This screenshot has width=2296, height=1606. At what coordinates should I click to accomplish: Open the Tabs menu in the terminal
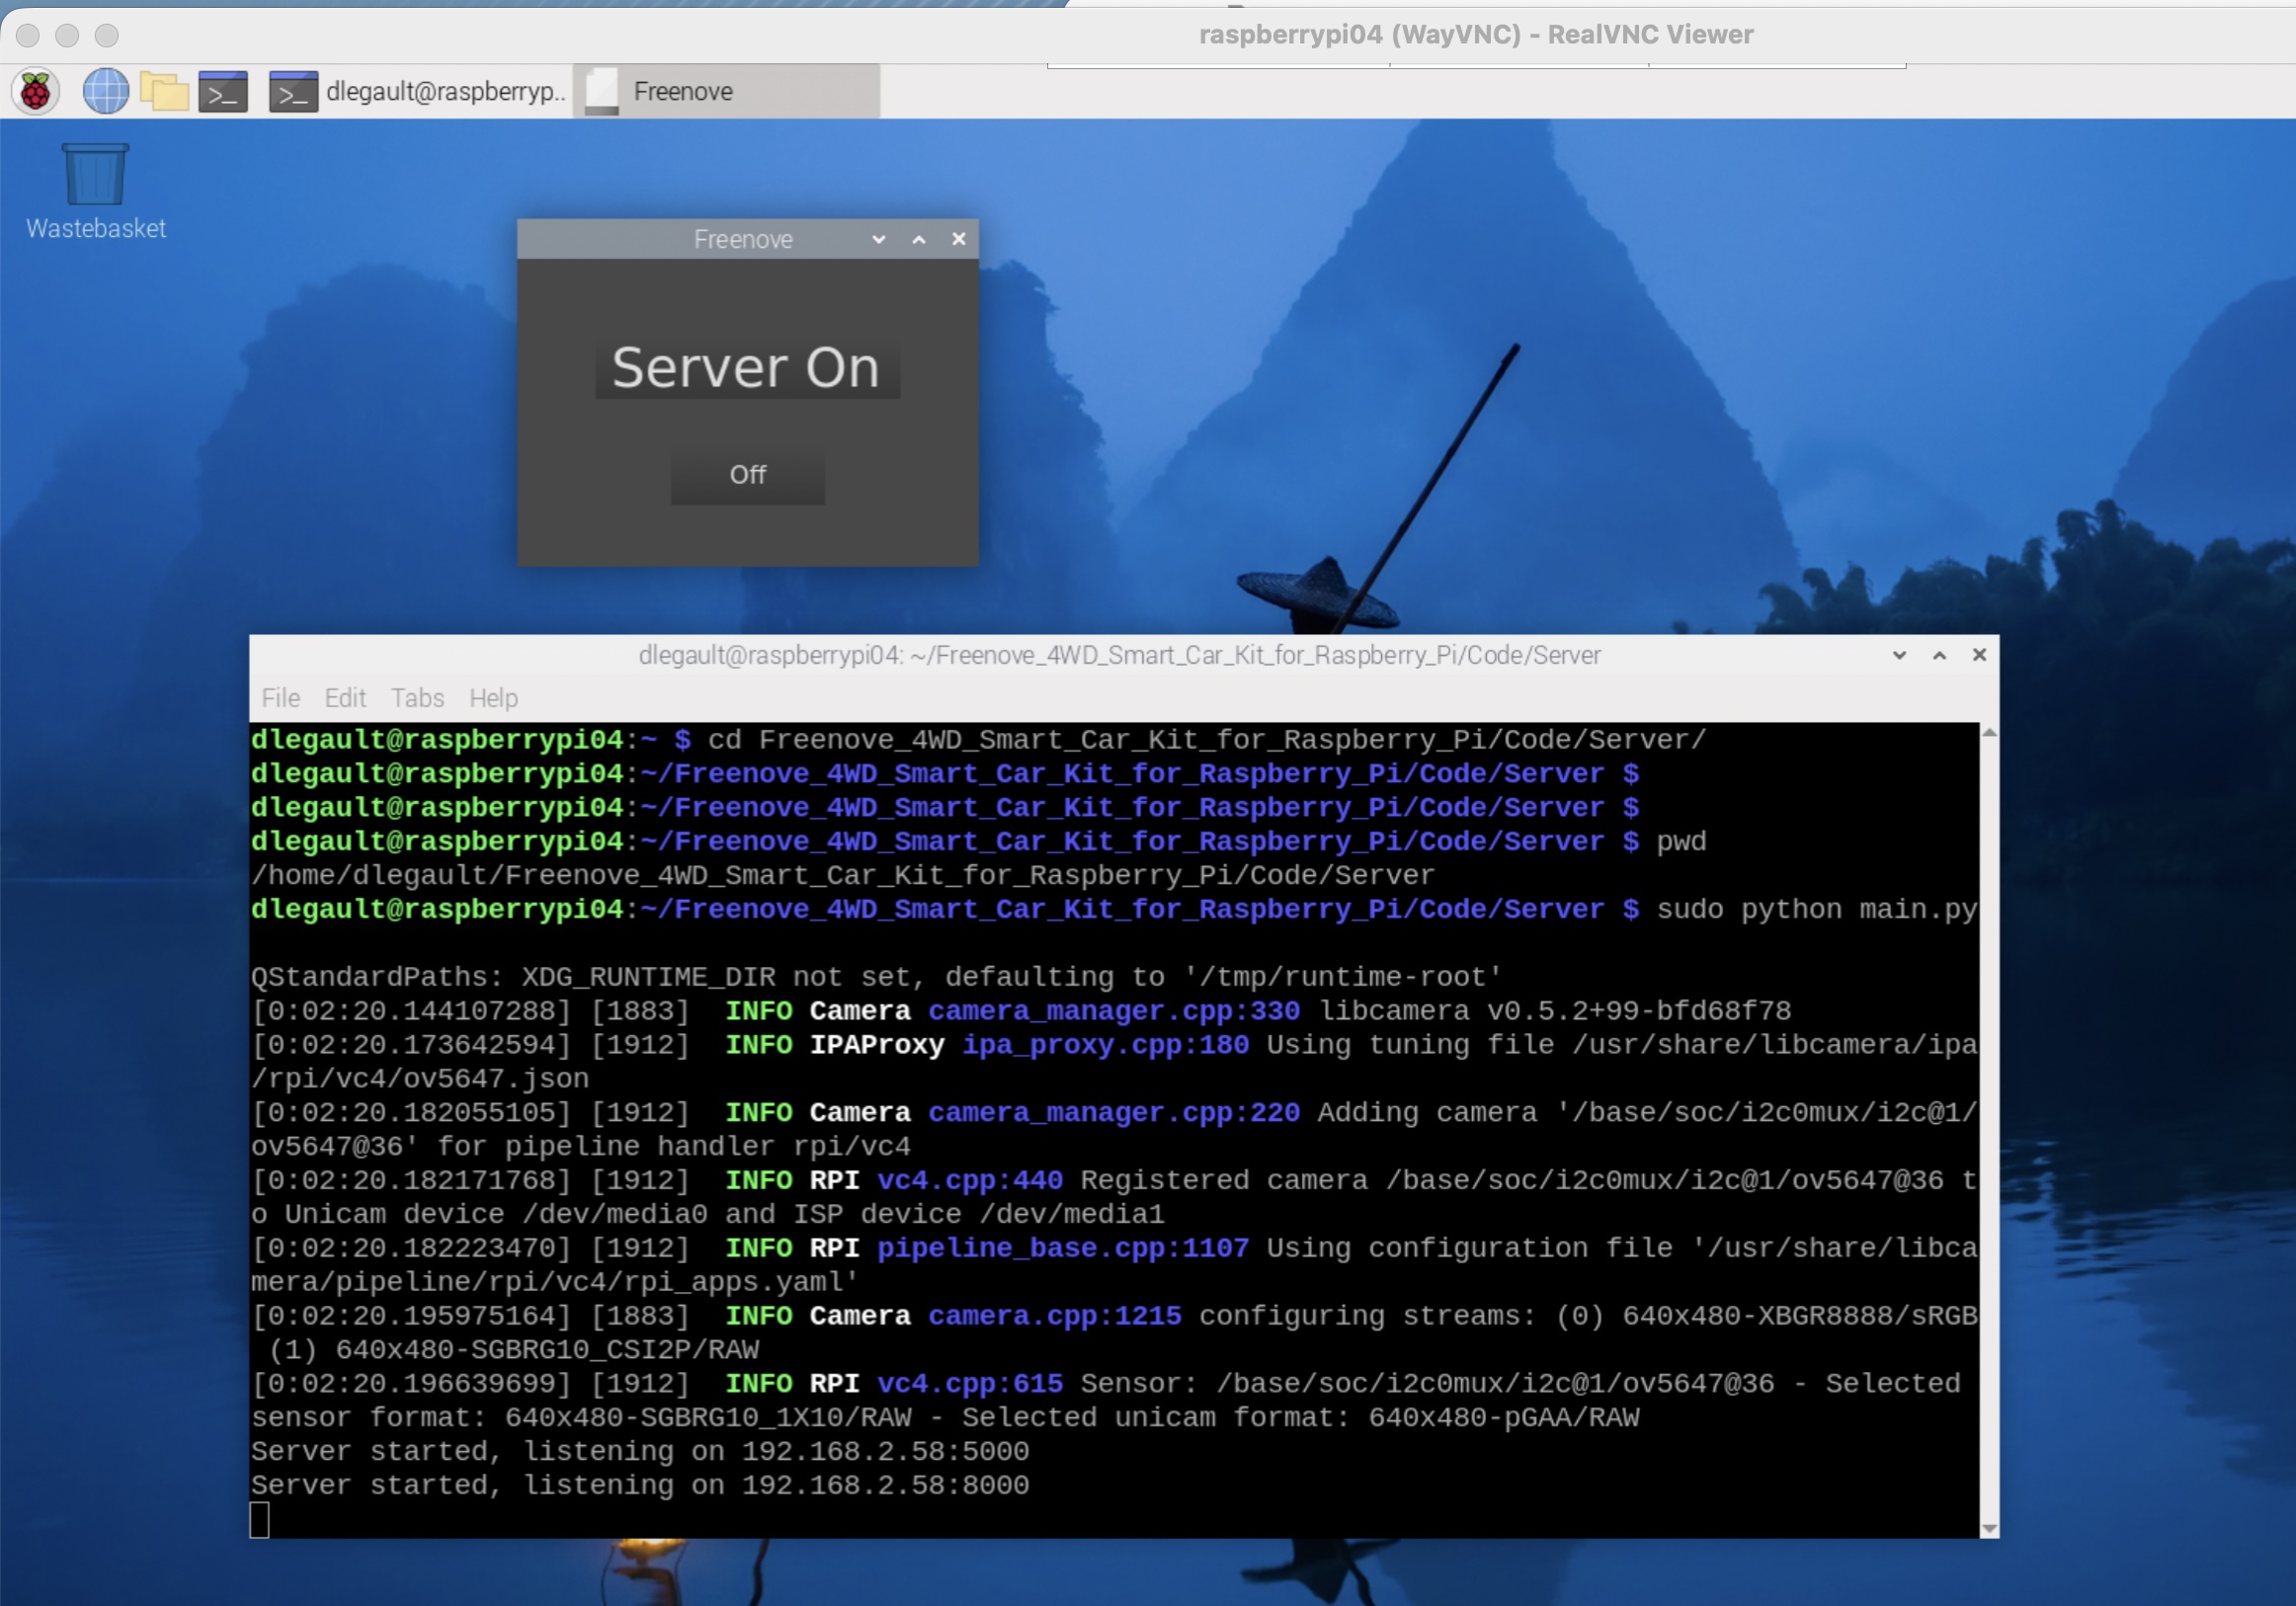(x=417, y=698)
